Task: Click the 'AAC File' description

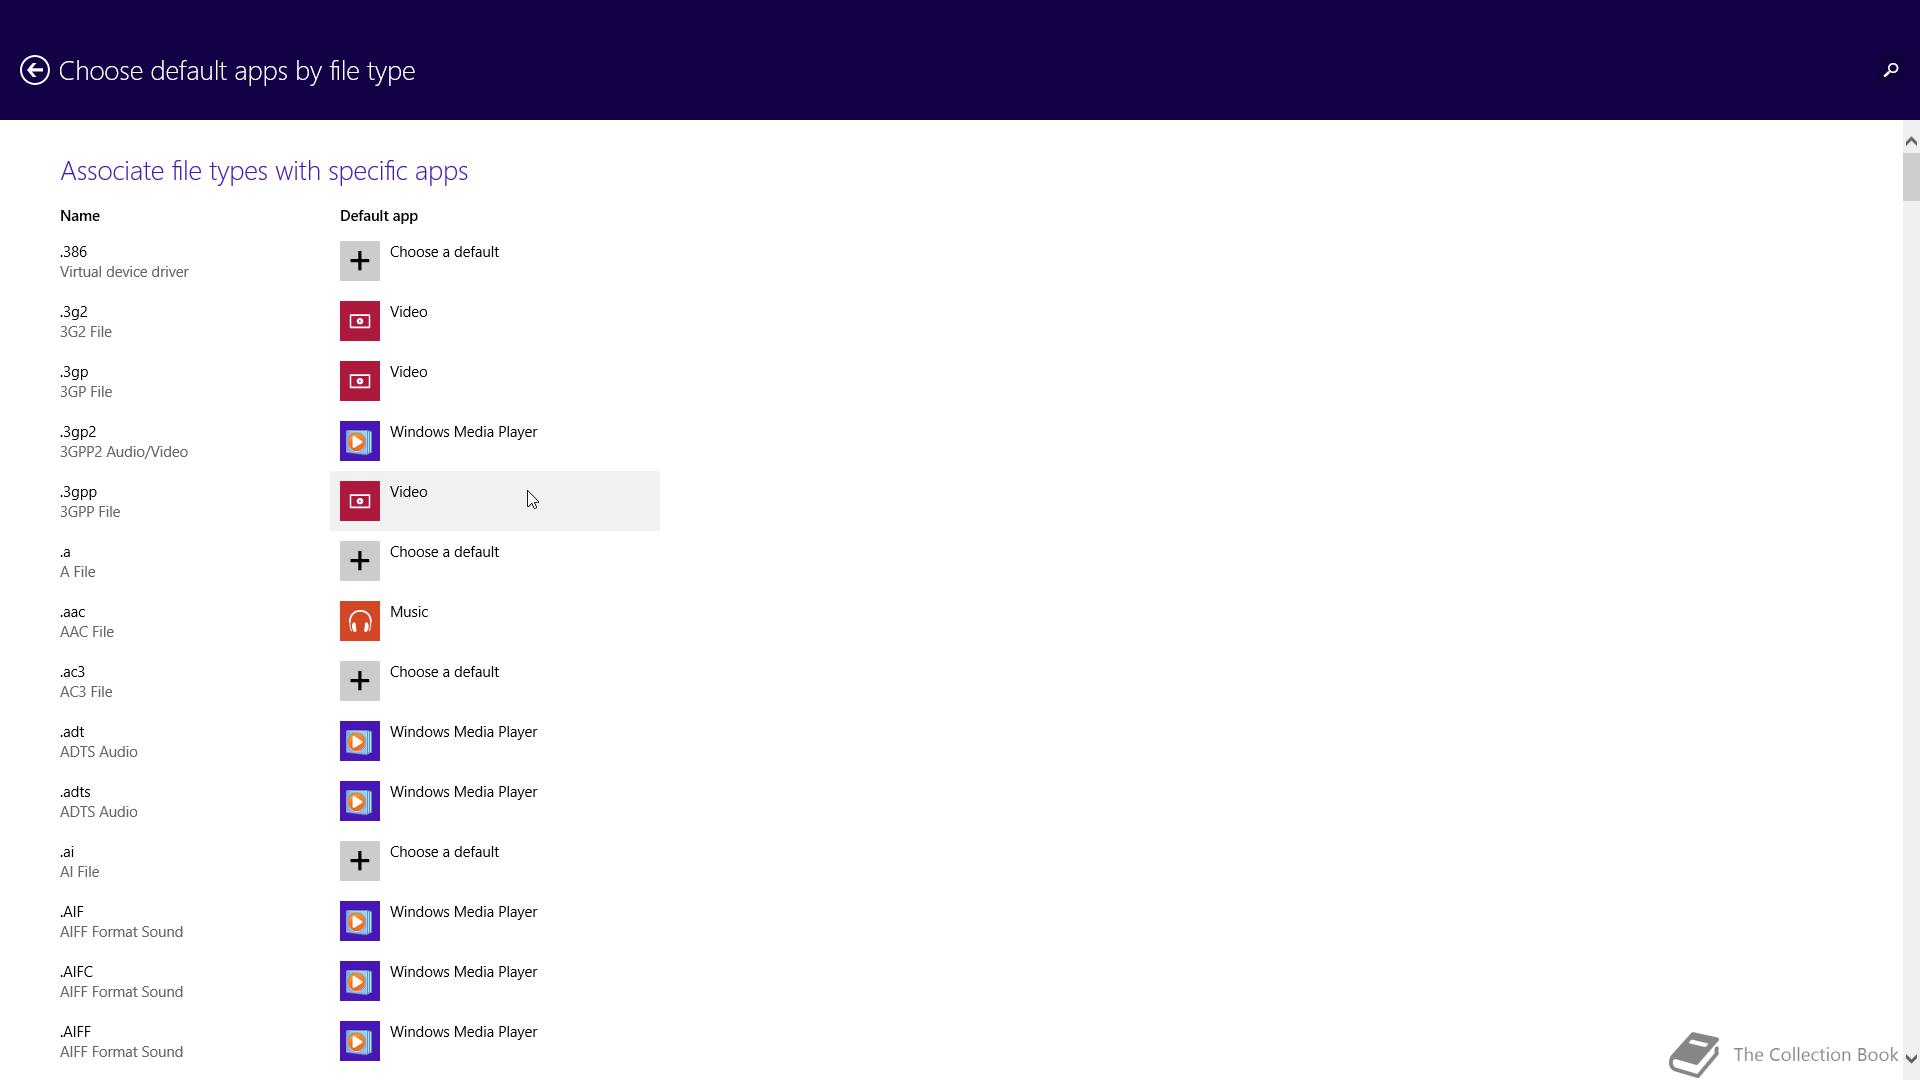Action: tap(87, 632)
